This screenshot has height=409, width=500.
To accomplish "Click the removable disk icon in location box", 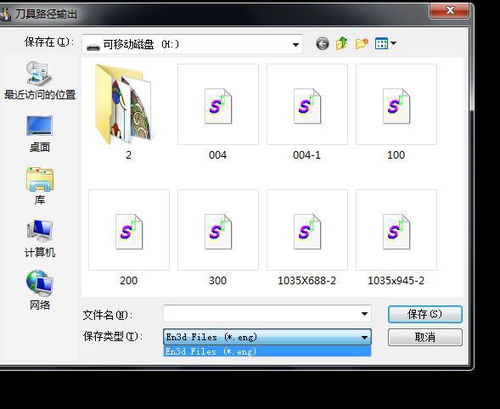I will click(93, 47).
